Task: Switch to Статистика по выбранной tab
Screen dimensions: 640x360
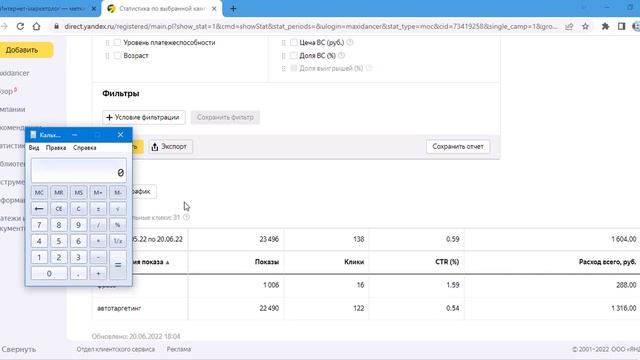Action: coord(162,9)
